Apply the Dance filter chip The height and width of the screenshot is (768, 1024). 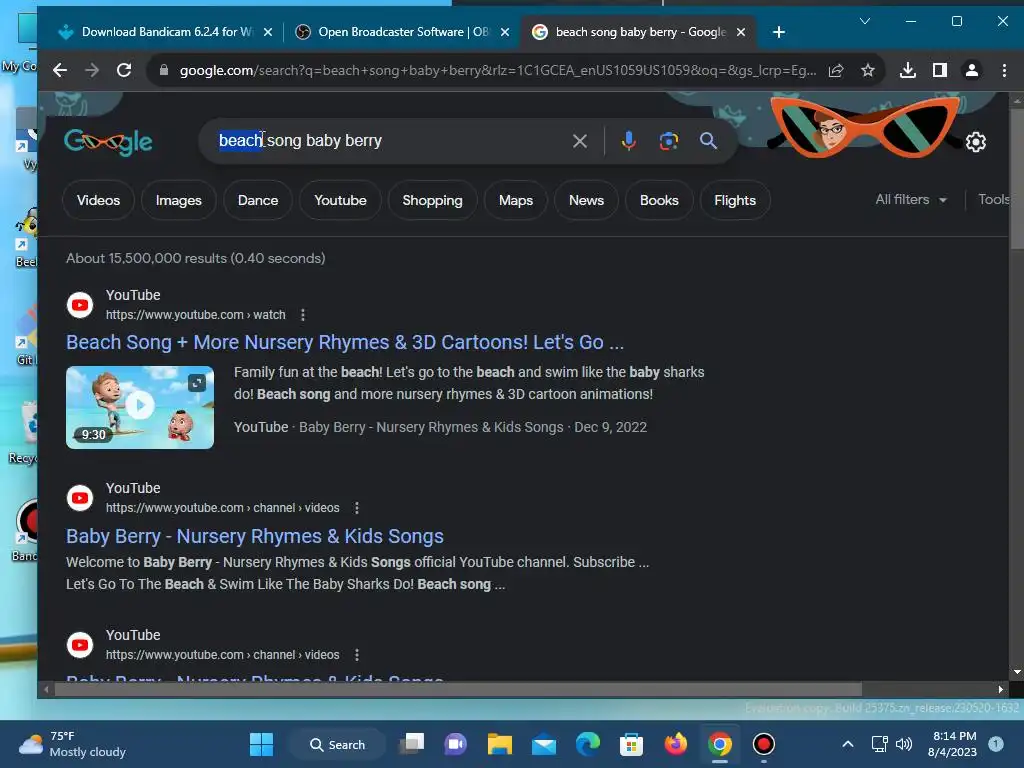click(258, 200)
